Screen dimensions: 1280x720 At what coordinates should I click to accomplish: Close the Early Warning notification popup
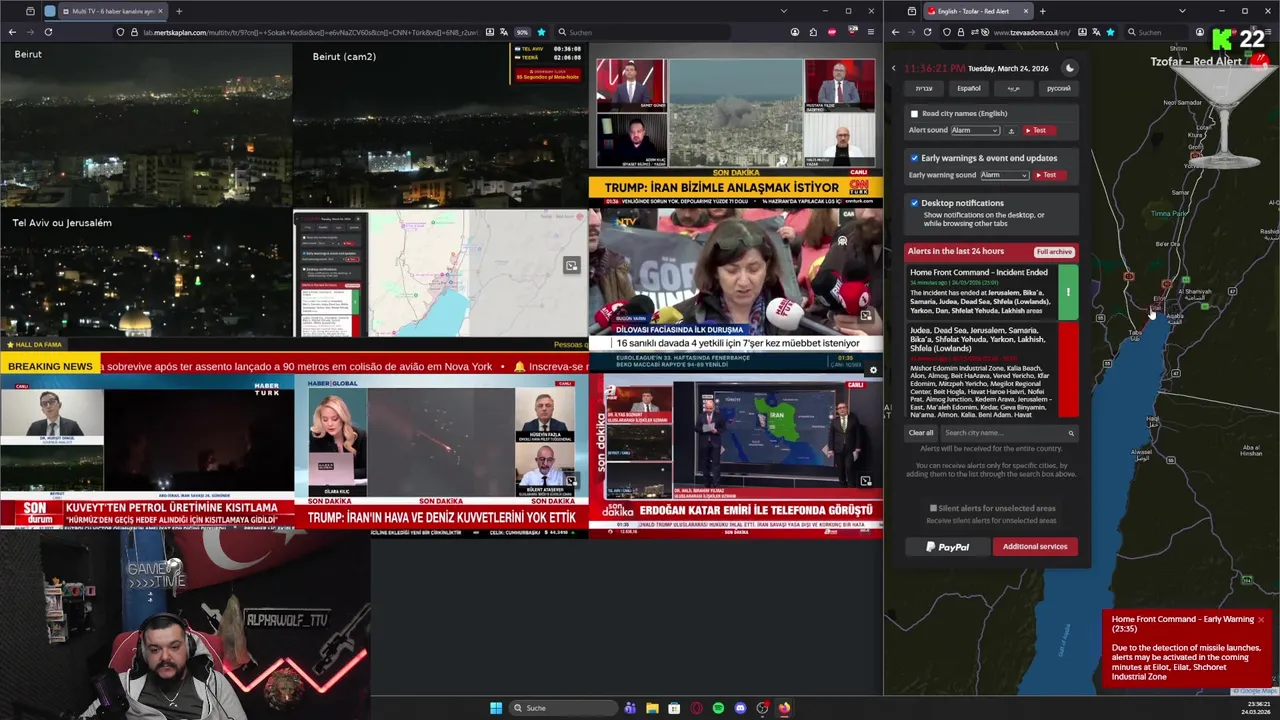(1261, 620)
